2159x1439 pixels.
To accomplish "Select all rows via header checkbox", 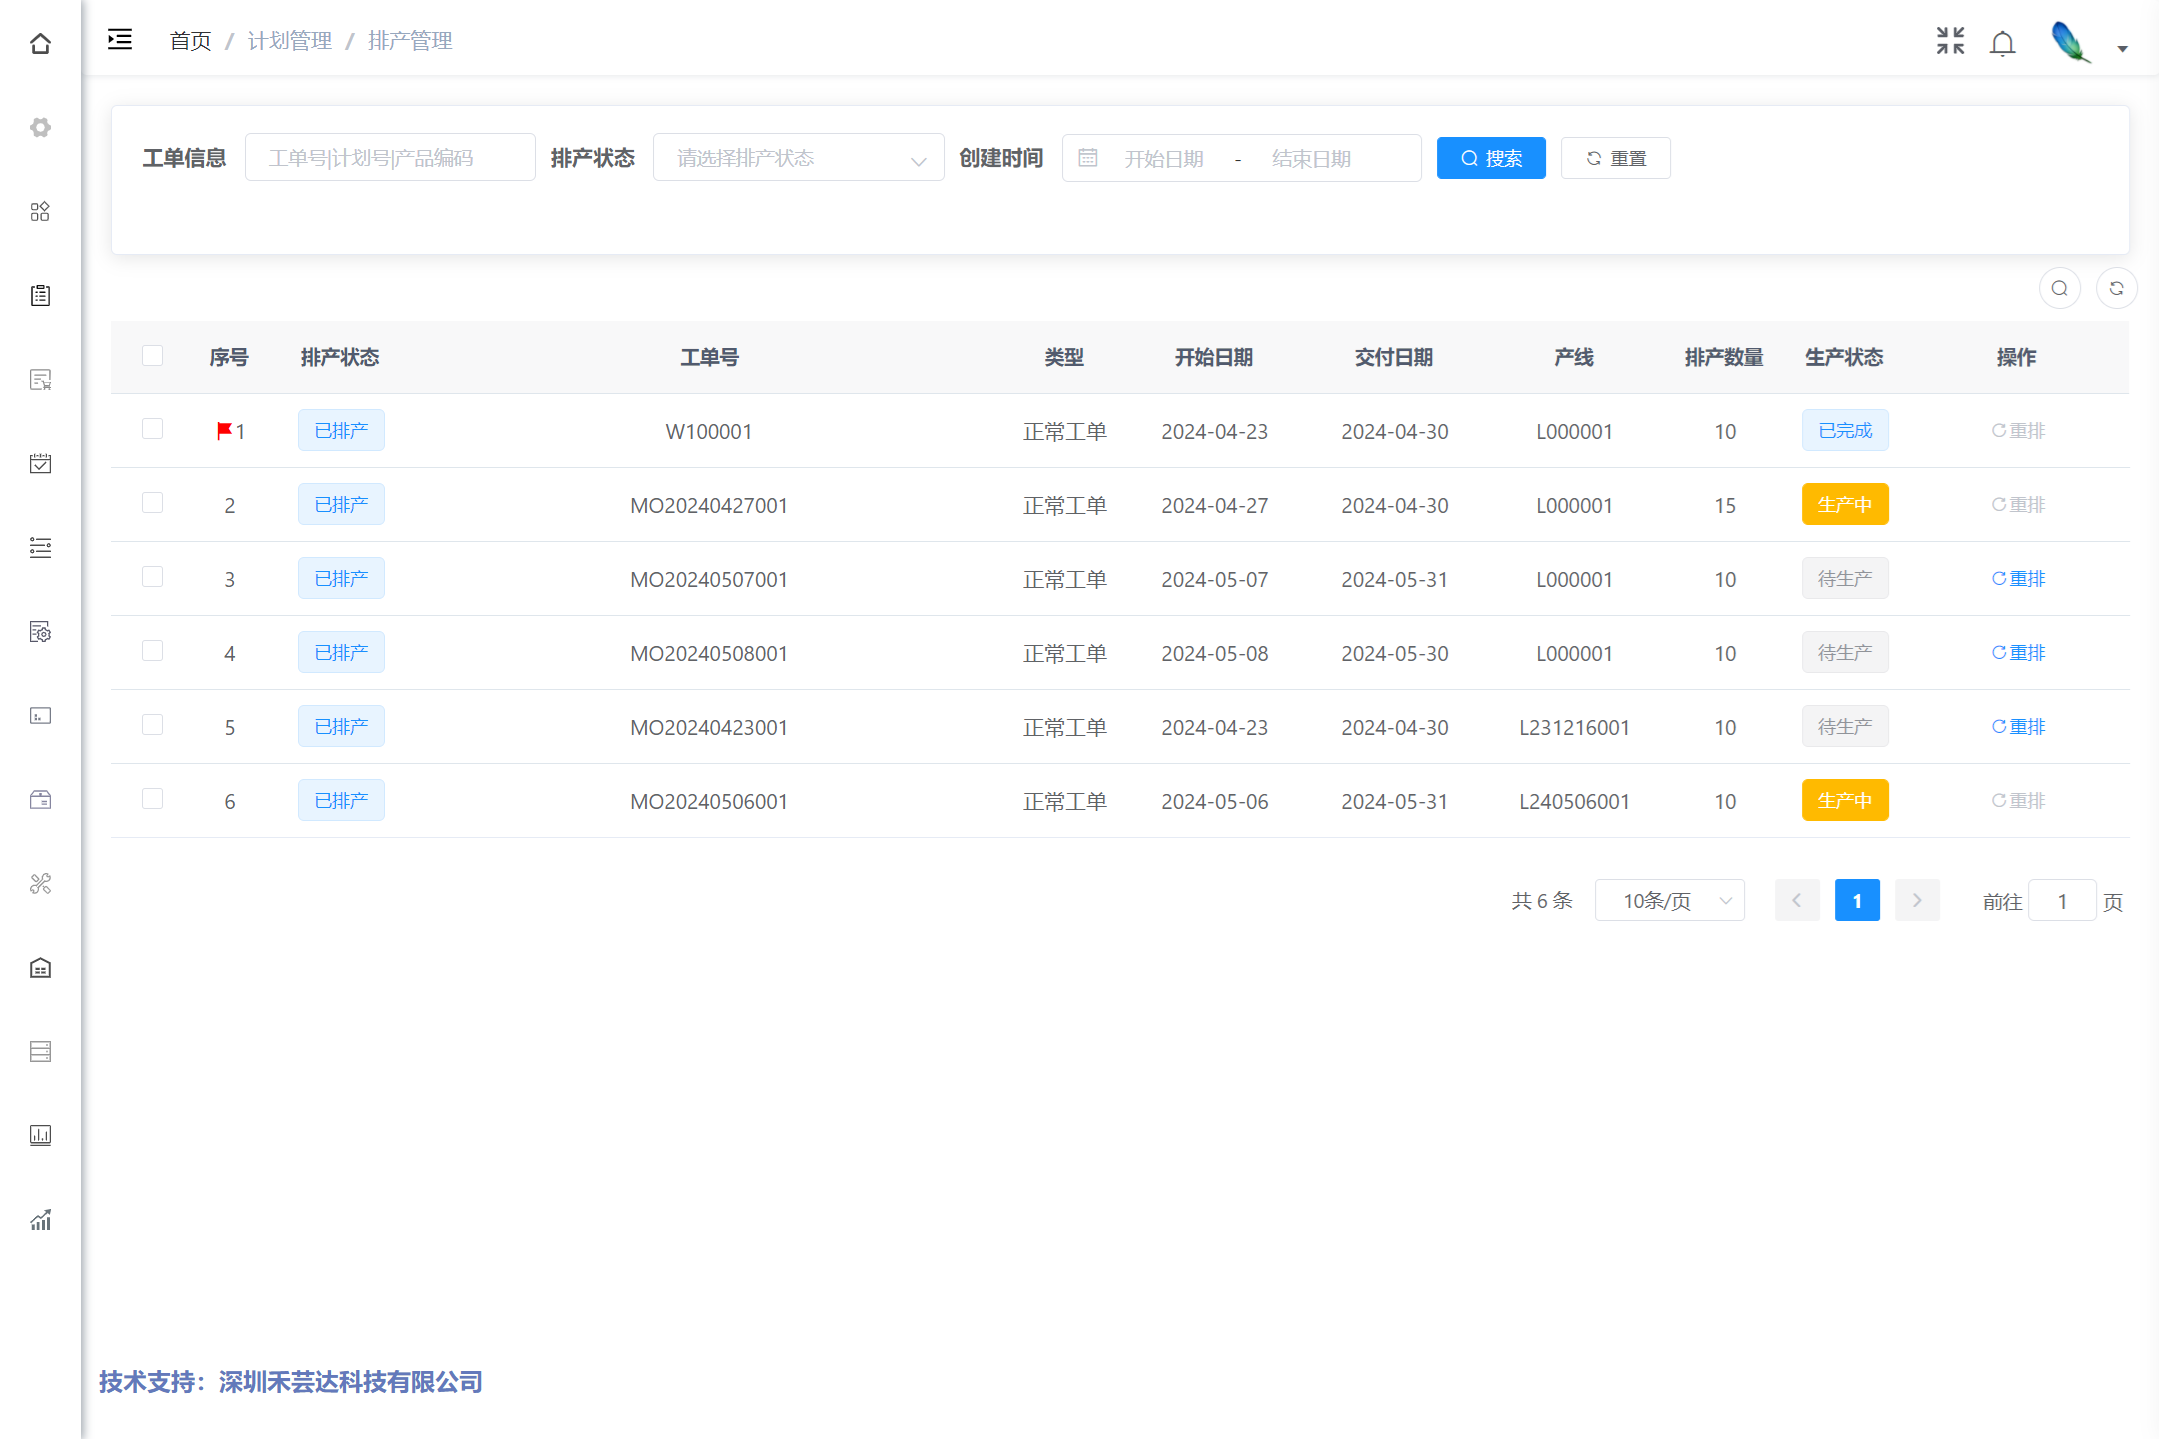I will (152, 356).
